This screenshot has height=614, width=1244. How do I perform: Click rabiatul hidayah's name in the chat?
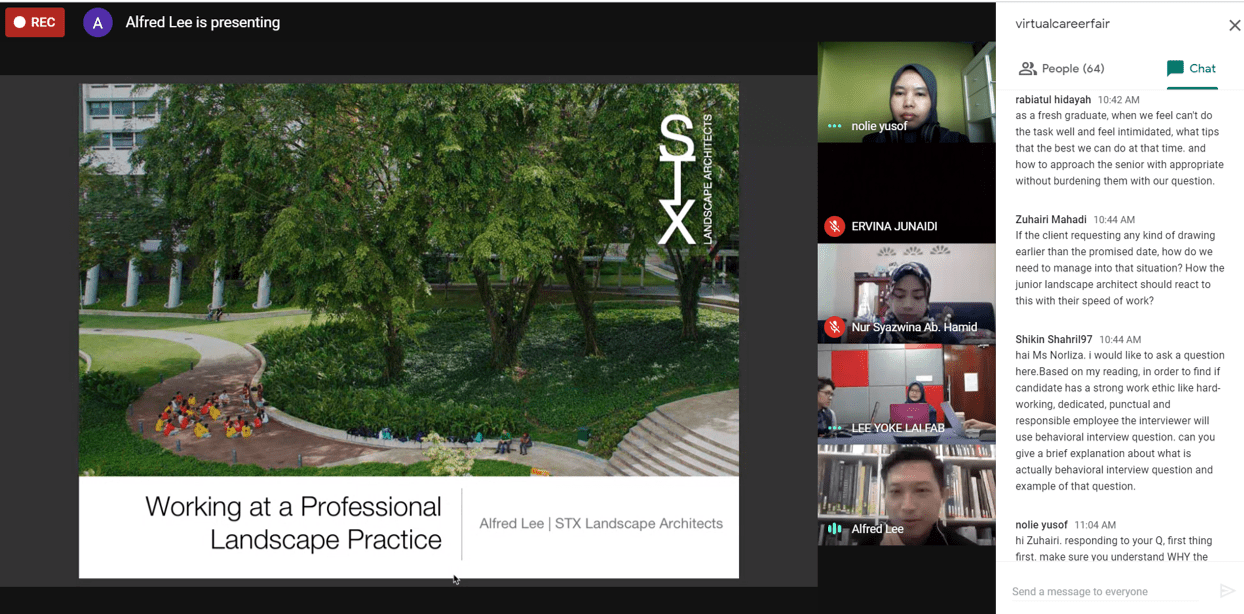(x=1052, y=99)
